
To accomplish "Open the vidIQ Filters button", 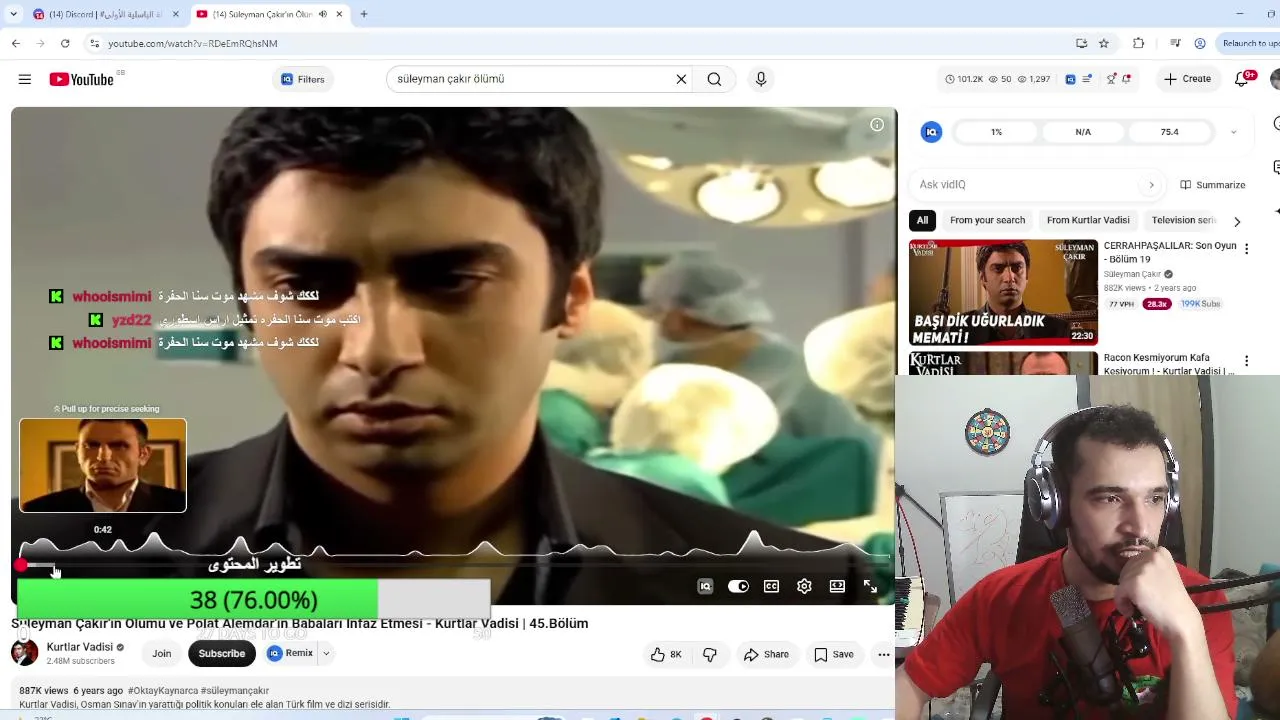I will tap(302, 79).
